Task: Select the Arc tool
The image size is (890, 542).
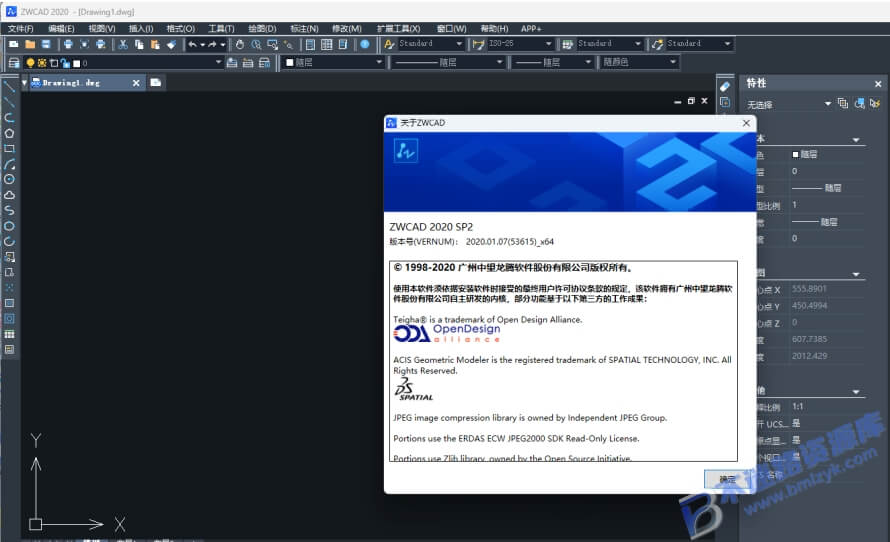Action: pyautogui.click(x=9, y=164)
